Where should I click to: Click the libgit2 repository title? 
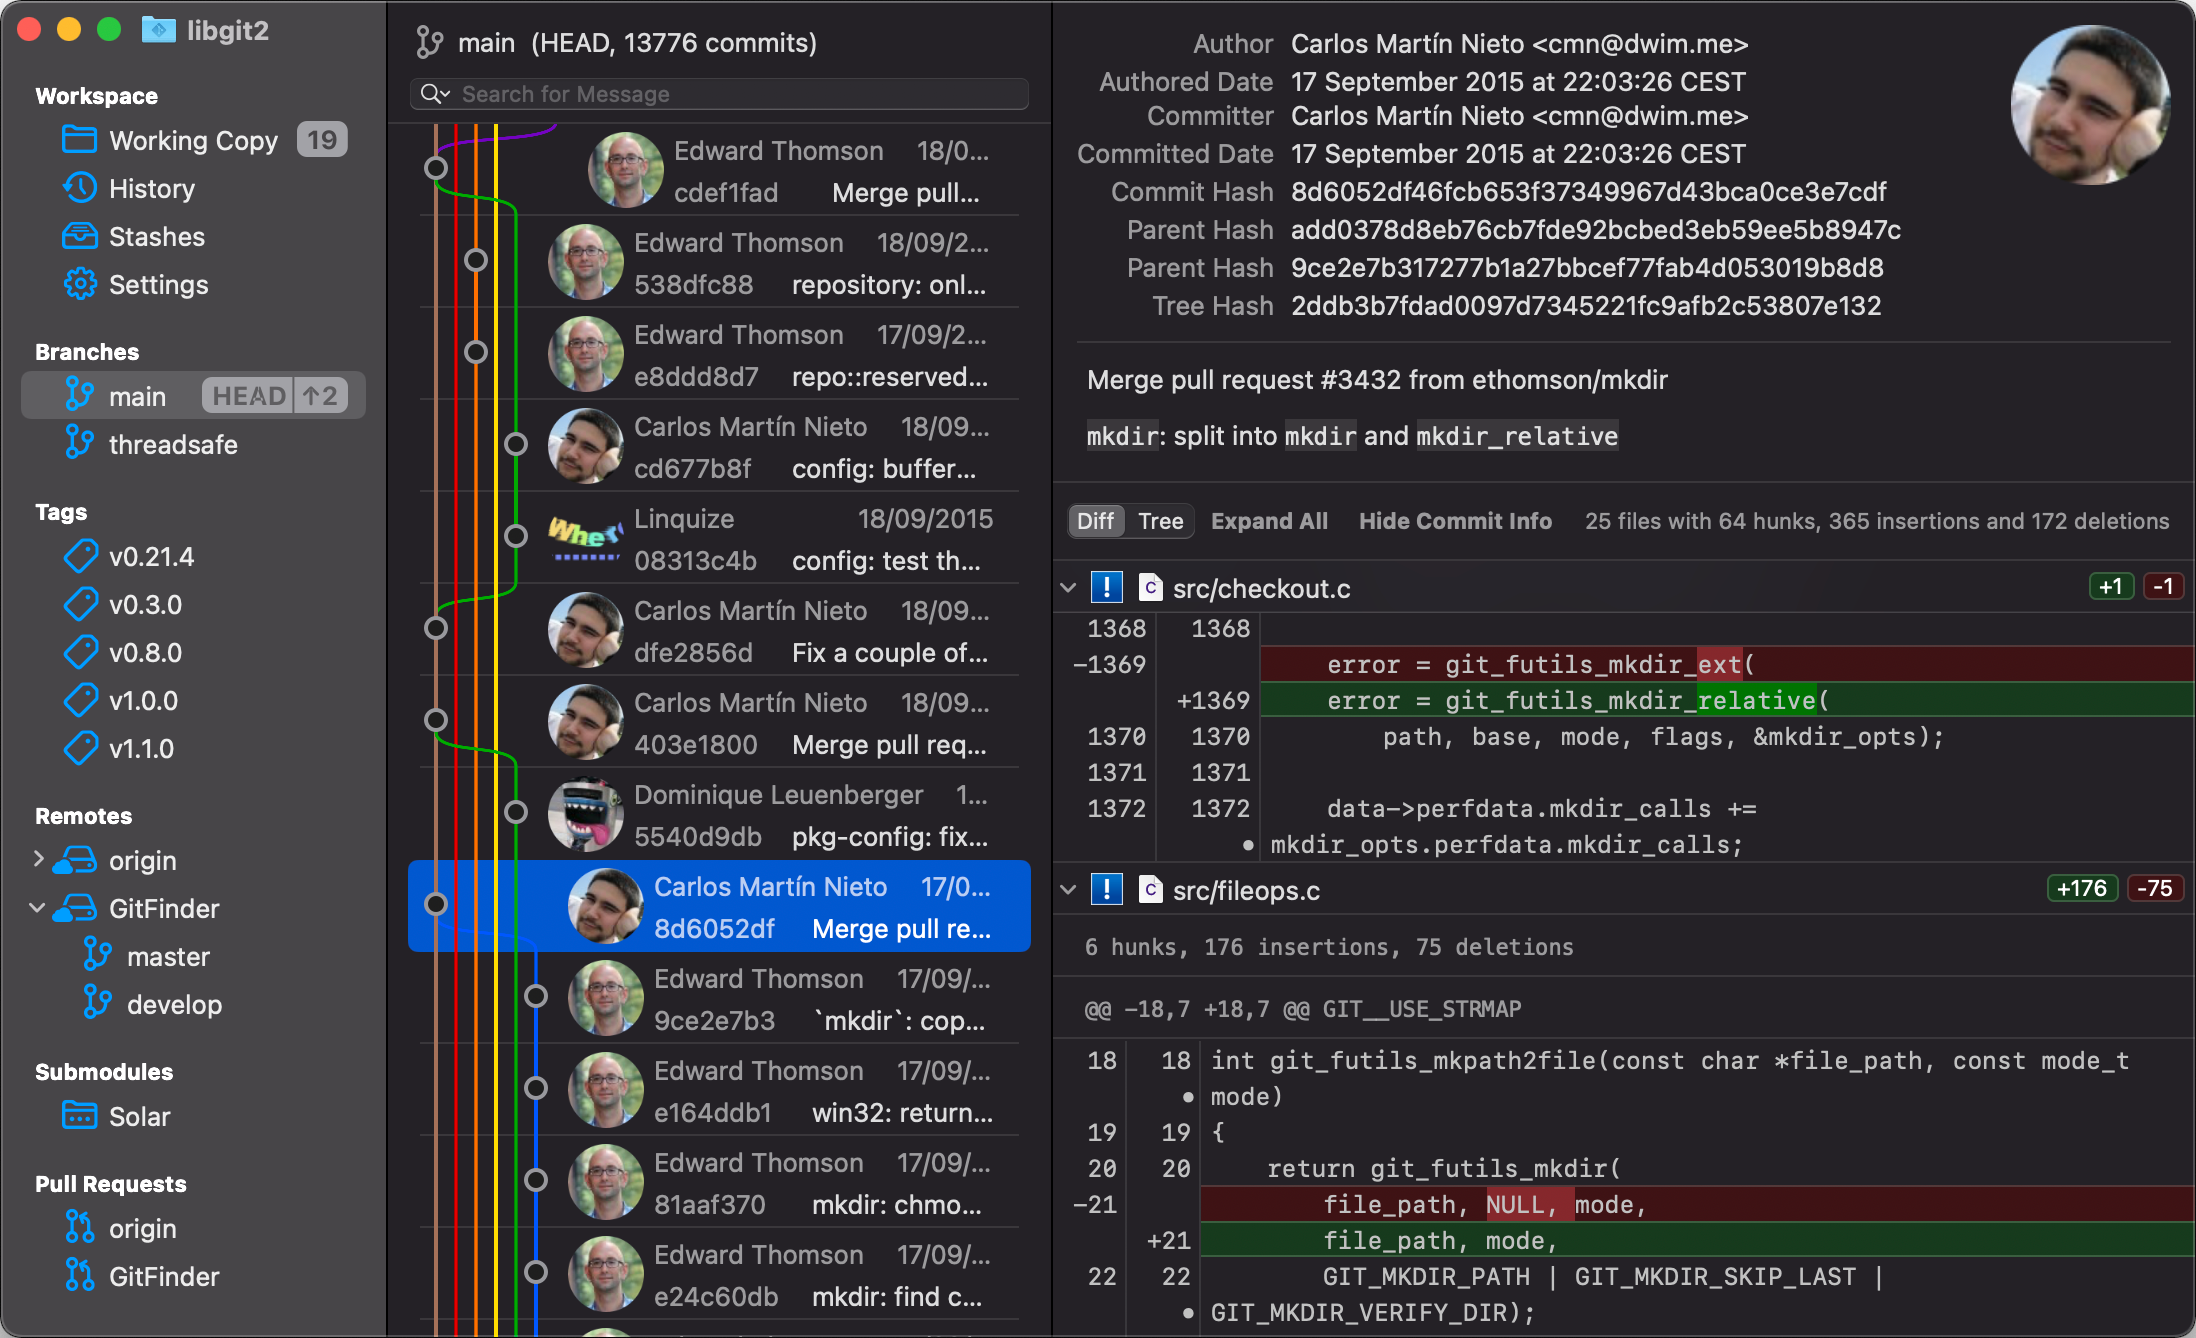(228, 30)
